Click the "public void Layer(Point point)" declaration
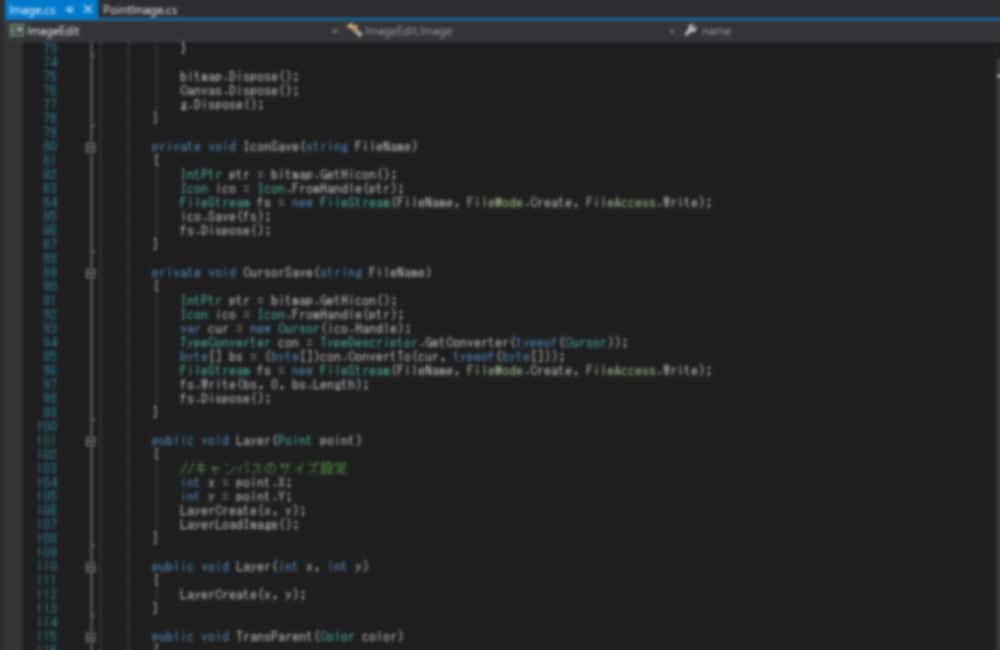 pyautogui.click(x=256, y=440)
